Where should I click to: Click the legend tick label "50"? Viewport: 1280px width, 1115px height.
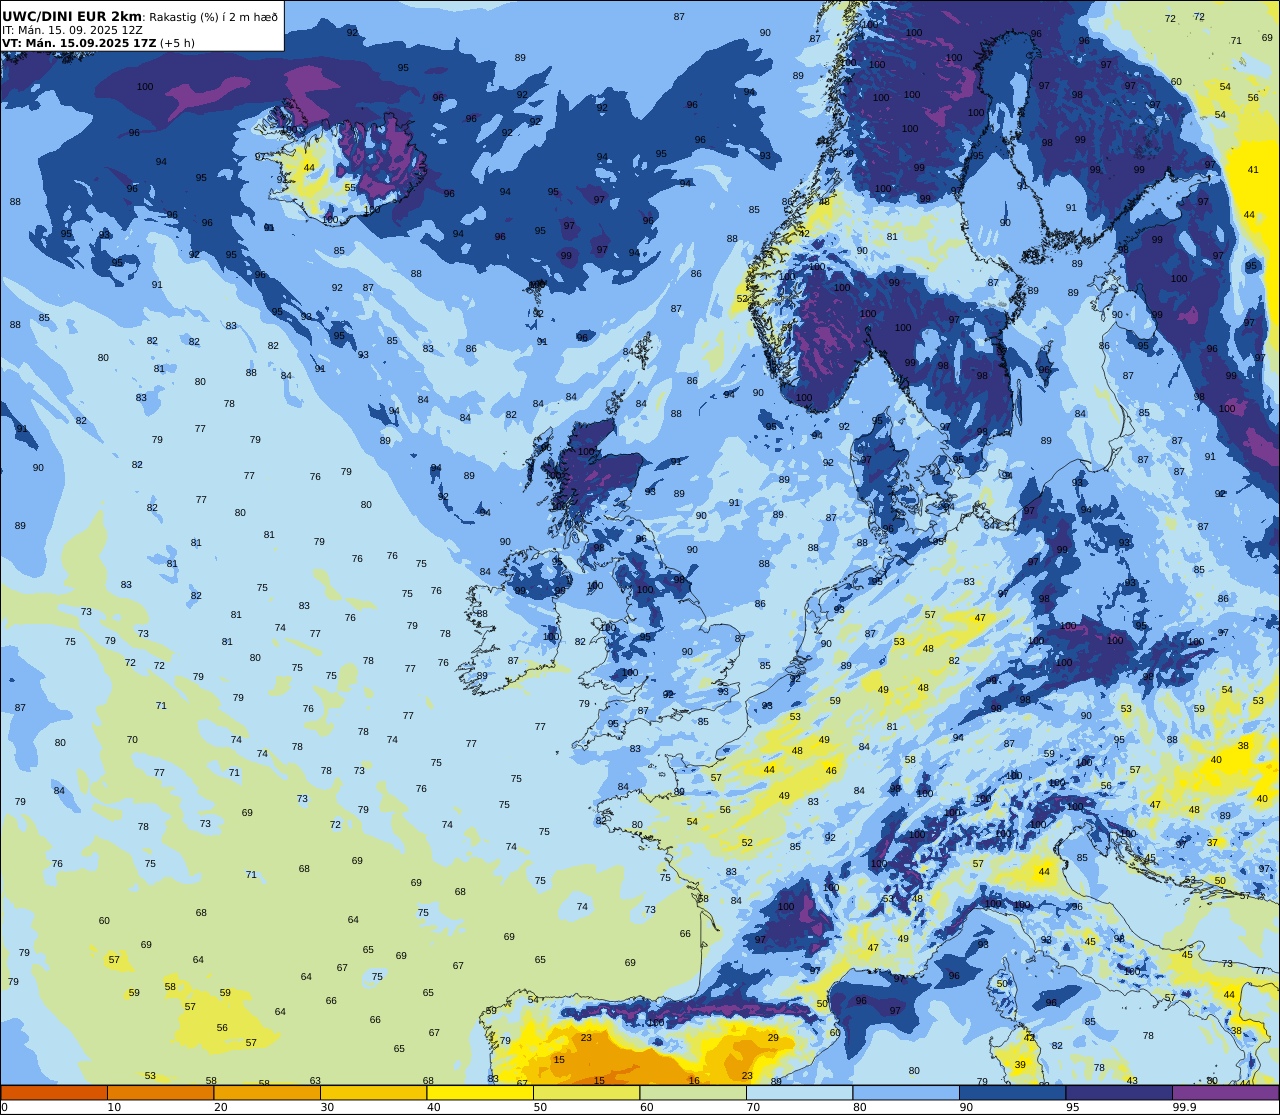[x=540, y=1107]
